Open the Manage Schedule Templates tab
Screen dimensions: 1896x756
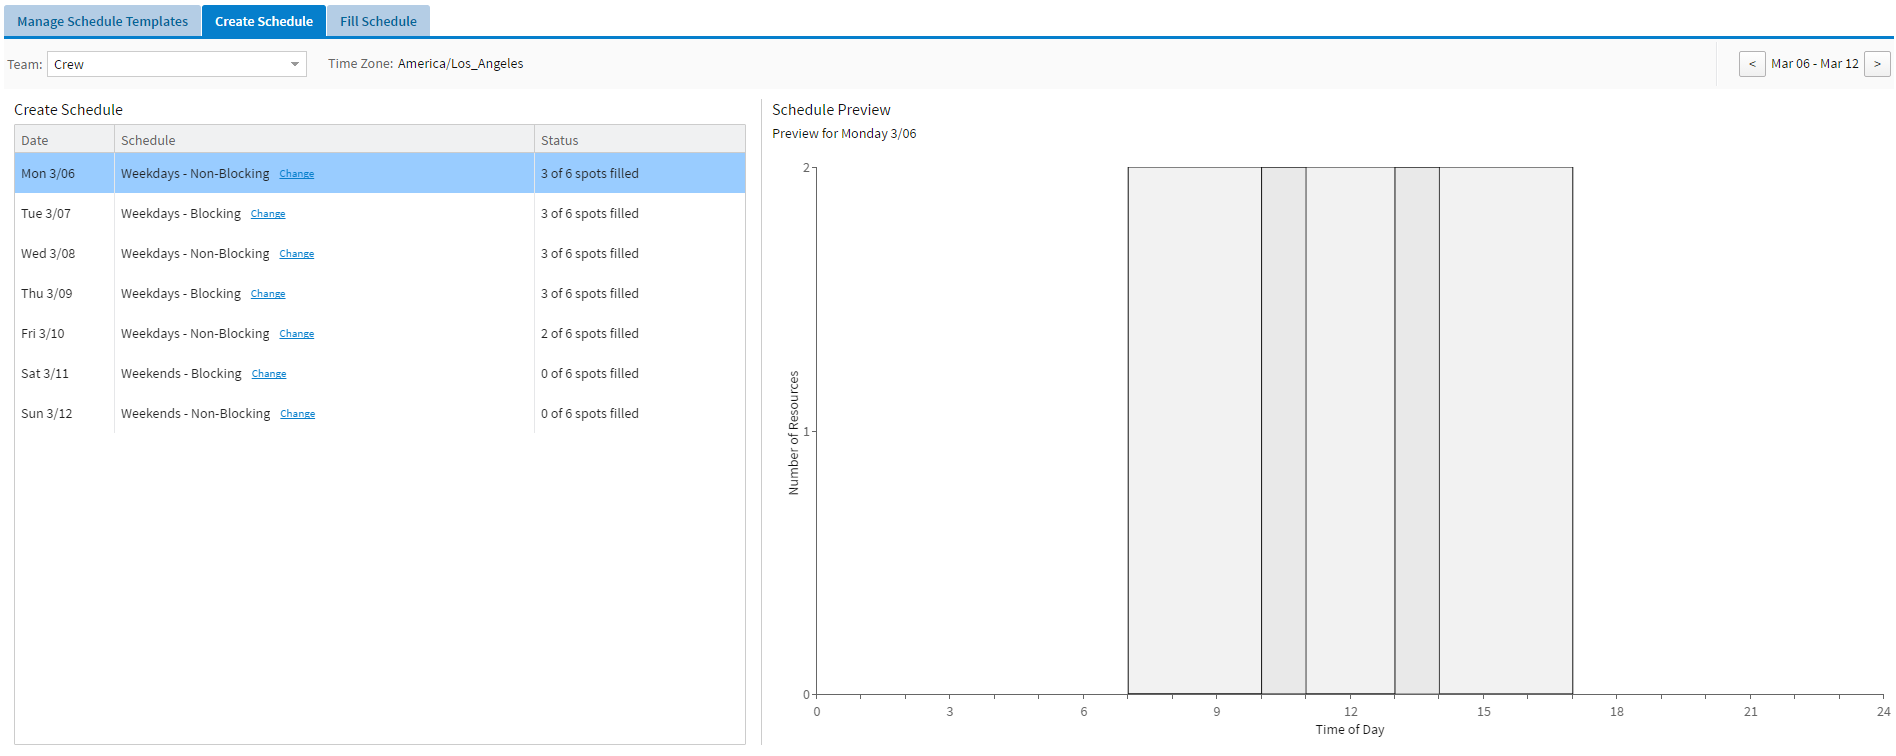(102, 21)
